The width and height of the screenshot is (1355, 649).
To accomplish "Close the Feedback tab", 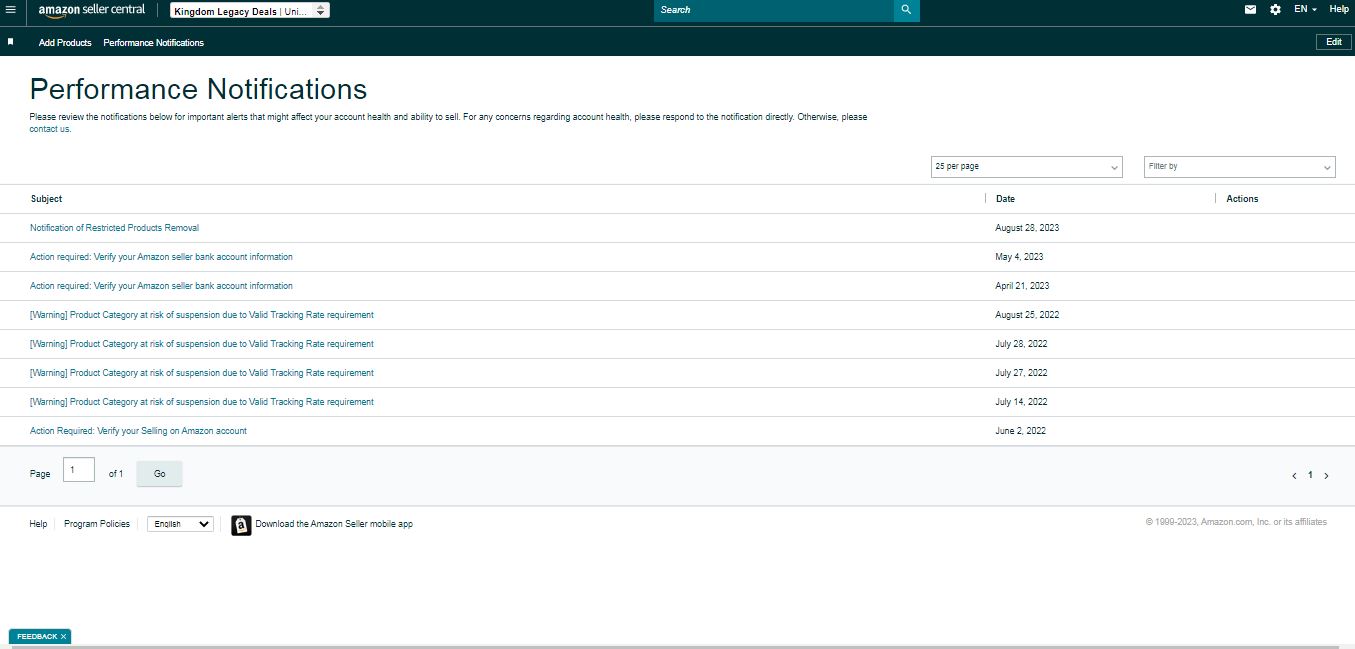I will [63, 637].
